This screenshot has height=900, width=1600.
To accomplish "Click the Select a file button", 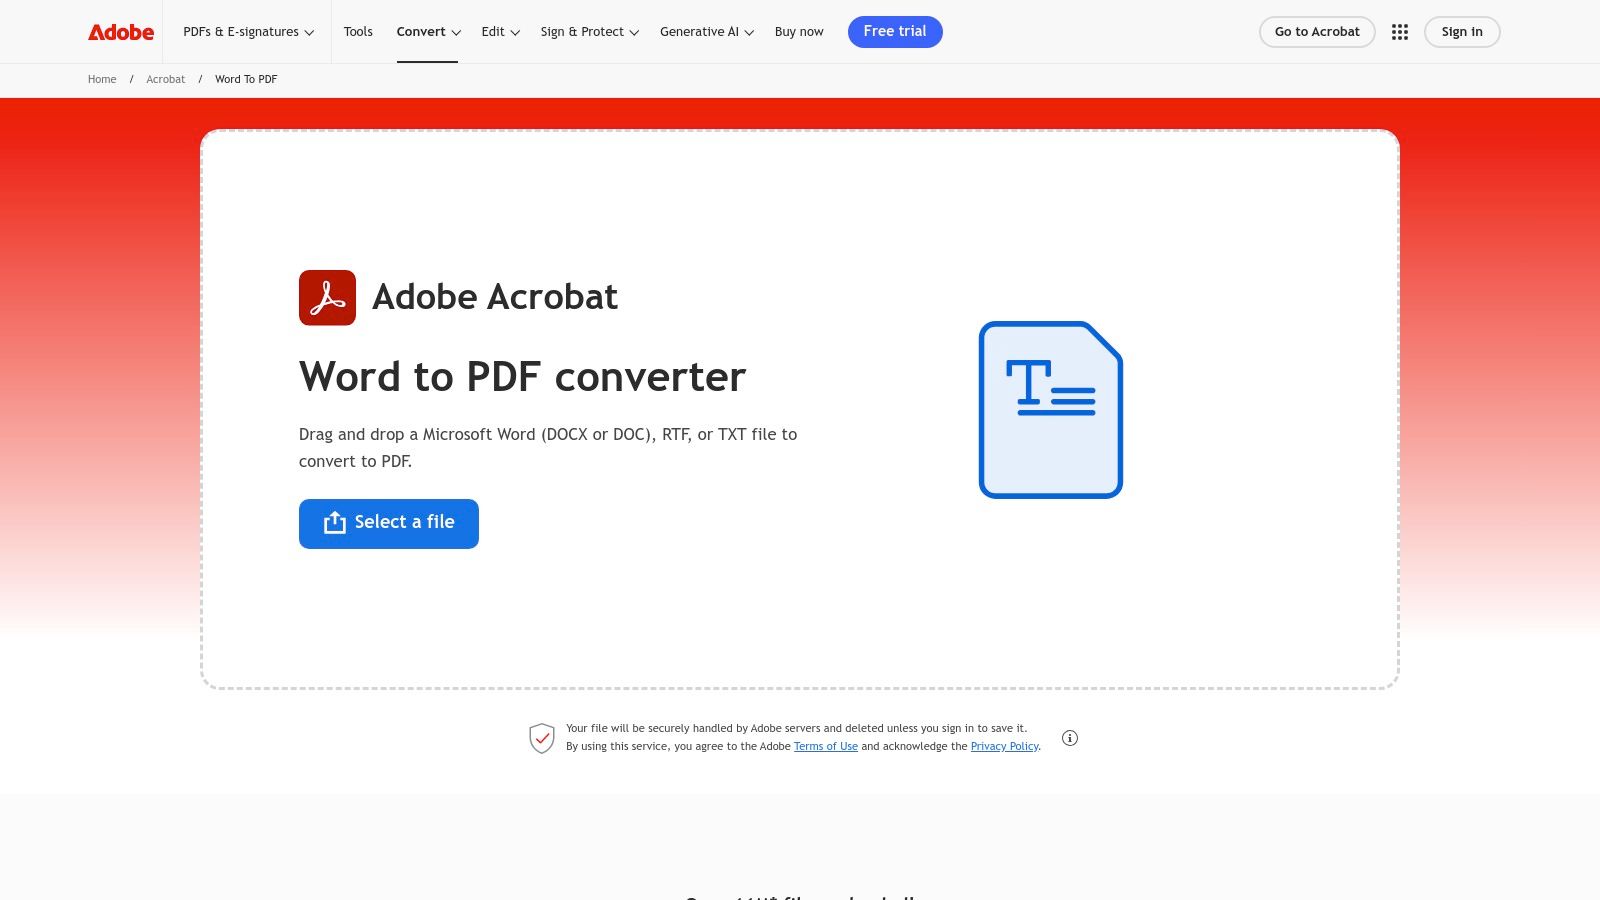I will click(389, 522).
